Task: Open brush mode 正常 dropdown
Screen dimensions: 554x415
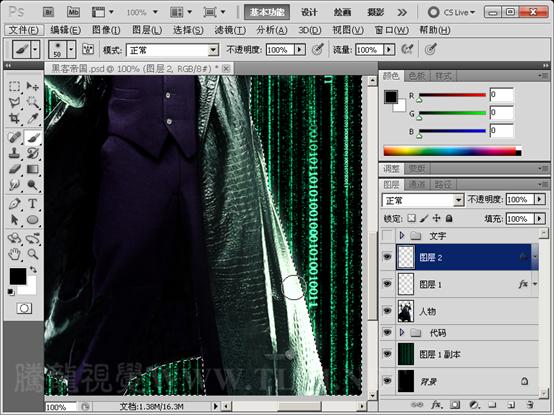Action: point(213,50)
